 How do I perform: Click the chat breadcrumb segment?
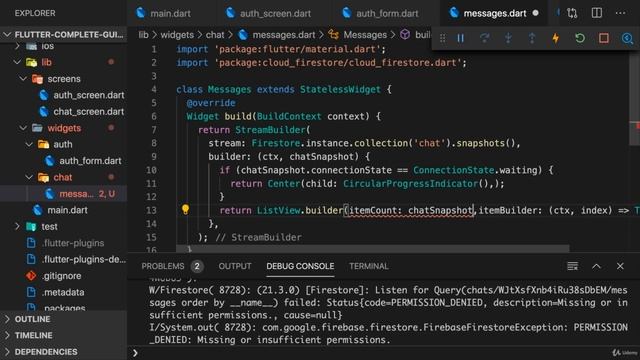tap(215, 35)
